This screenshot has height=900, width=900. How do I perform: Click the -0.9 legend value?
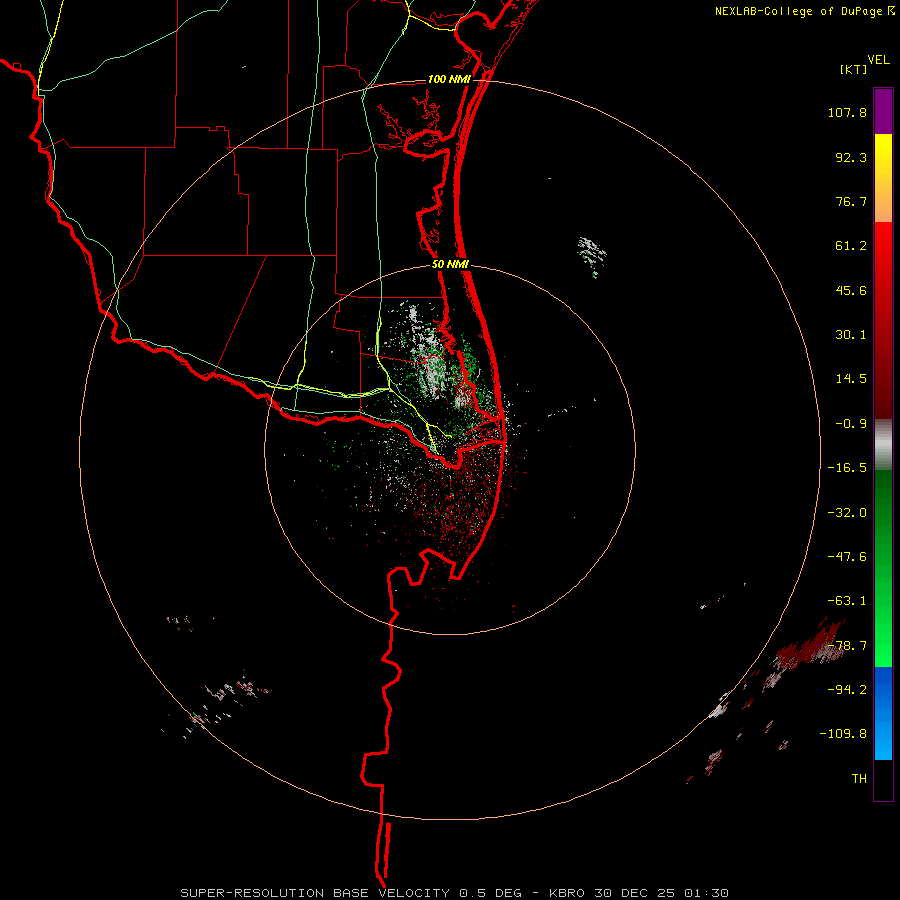(x=851, y=424)
